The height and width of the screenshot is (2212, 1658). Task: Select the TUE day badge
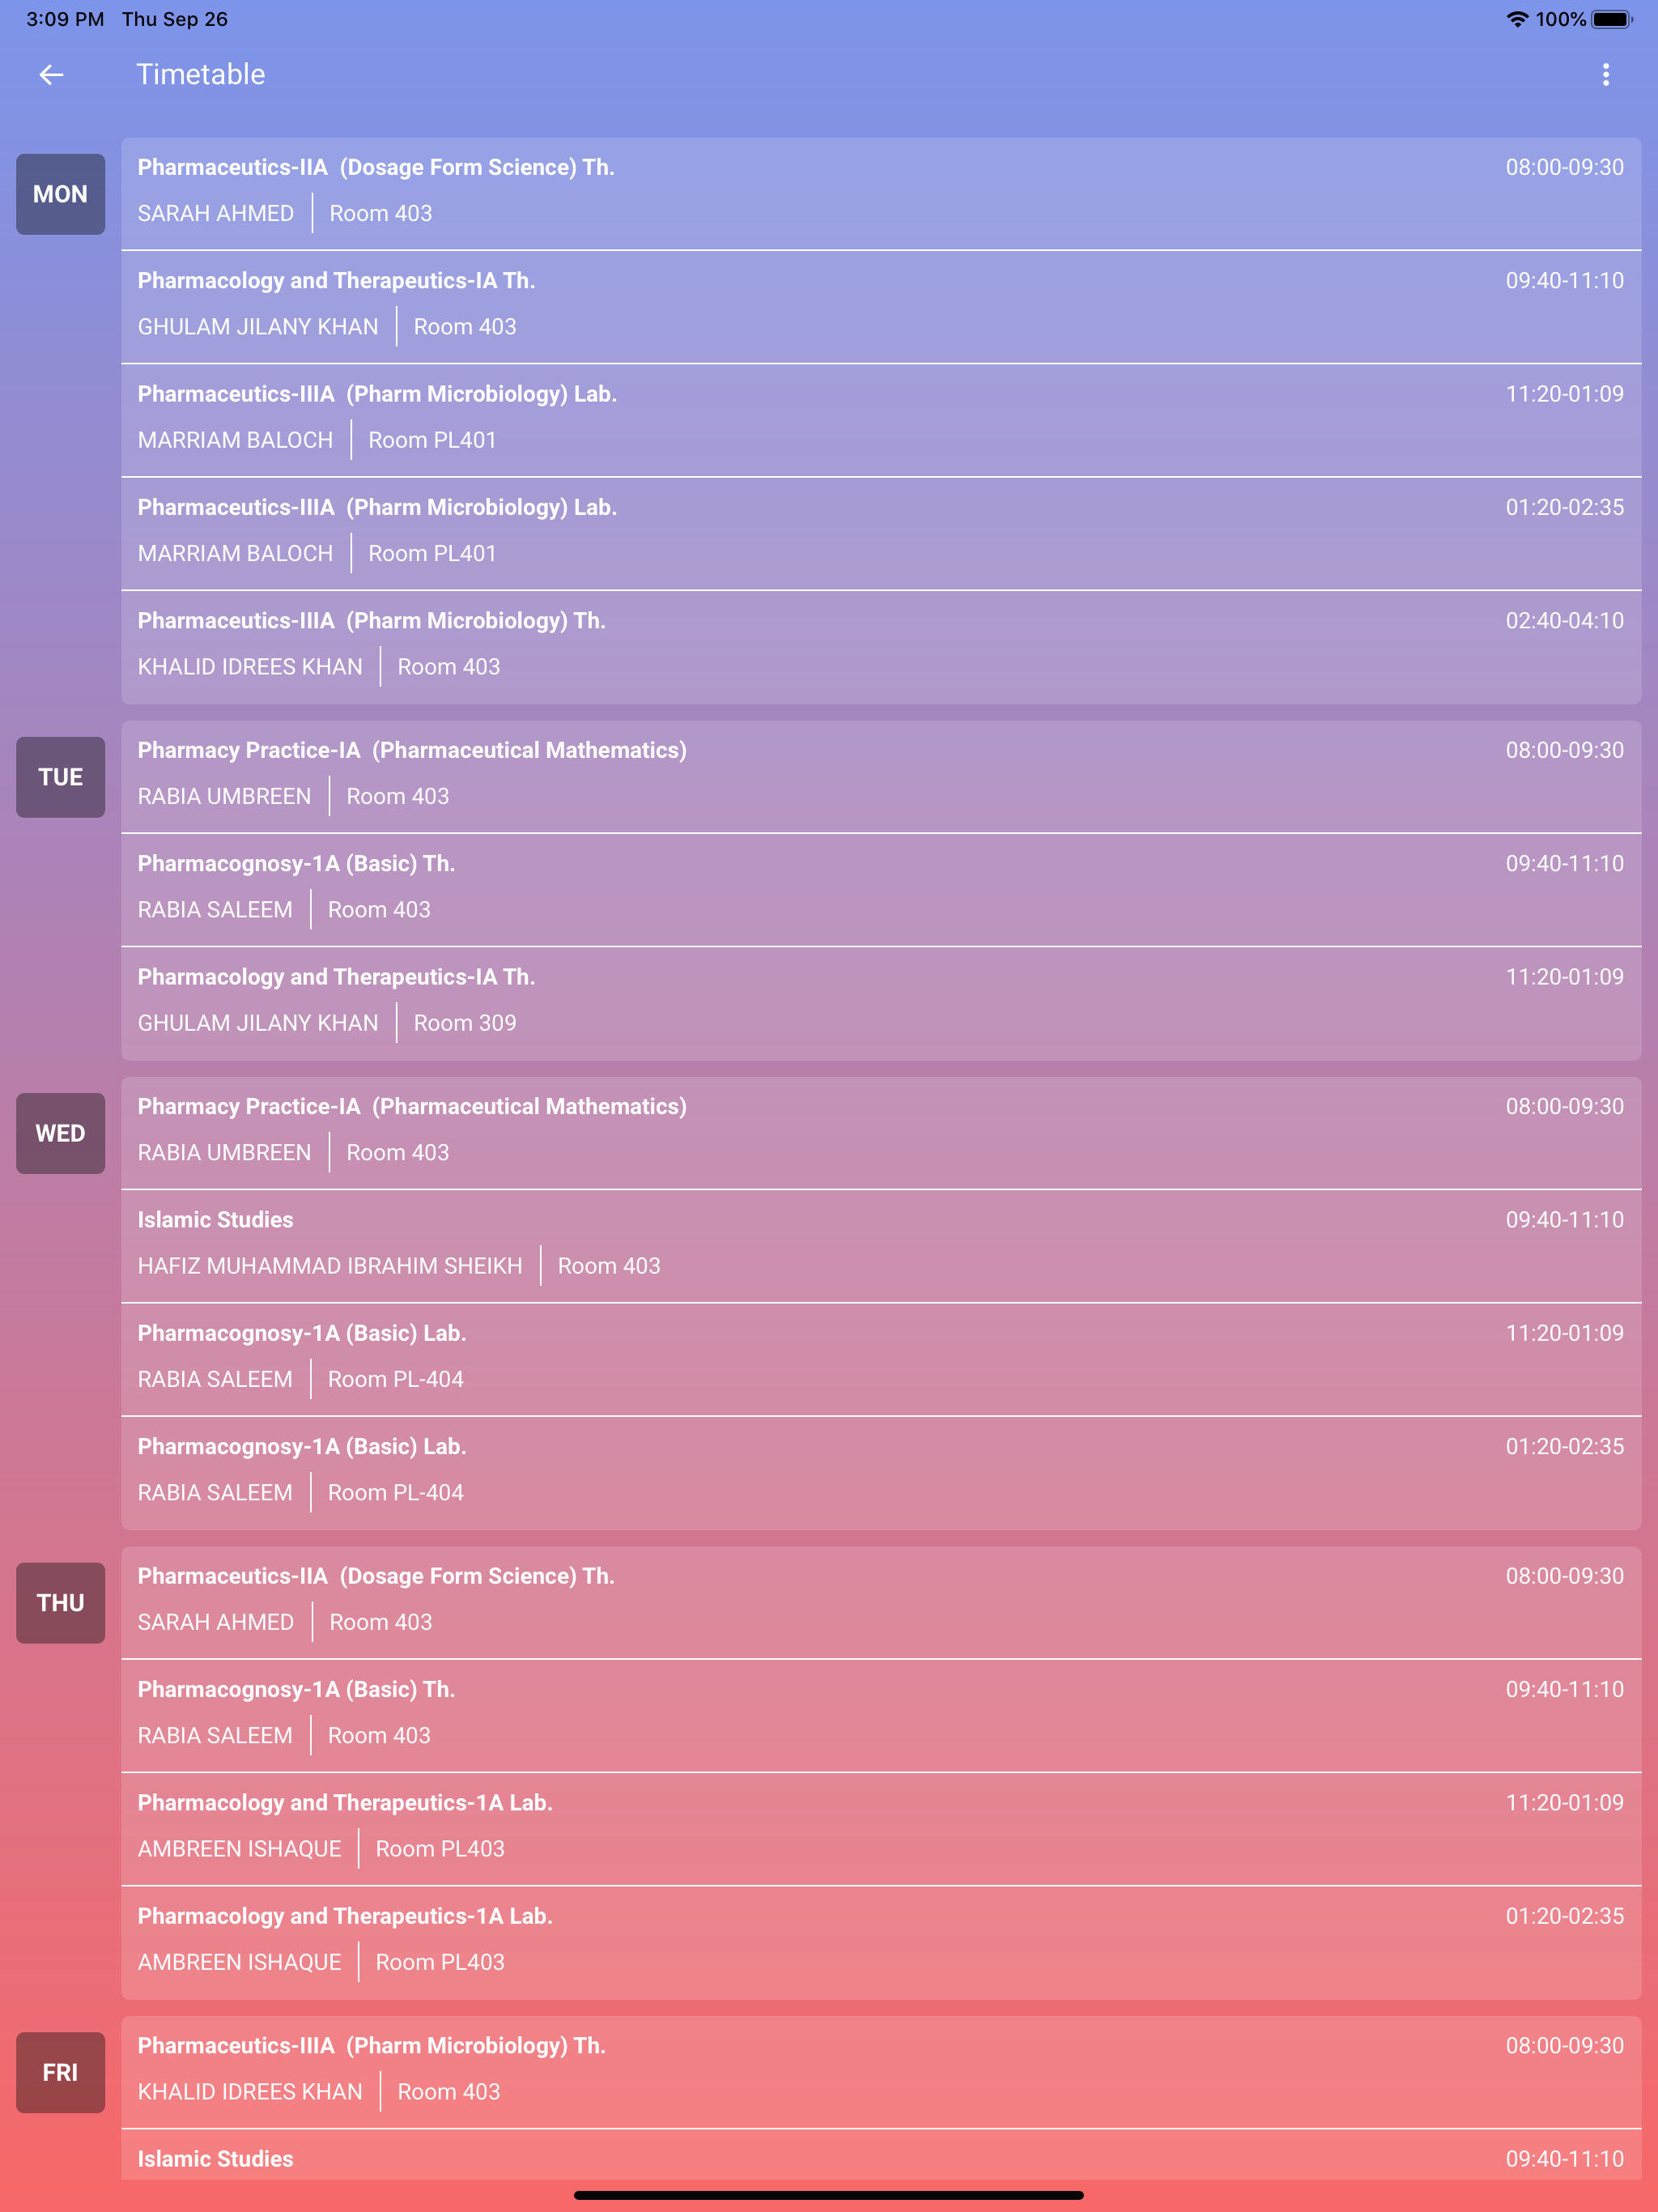(x=60, y=777)
